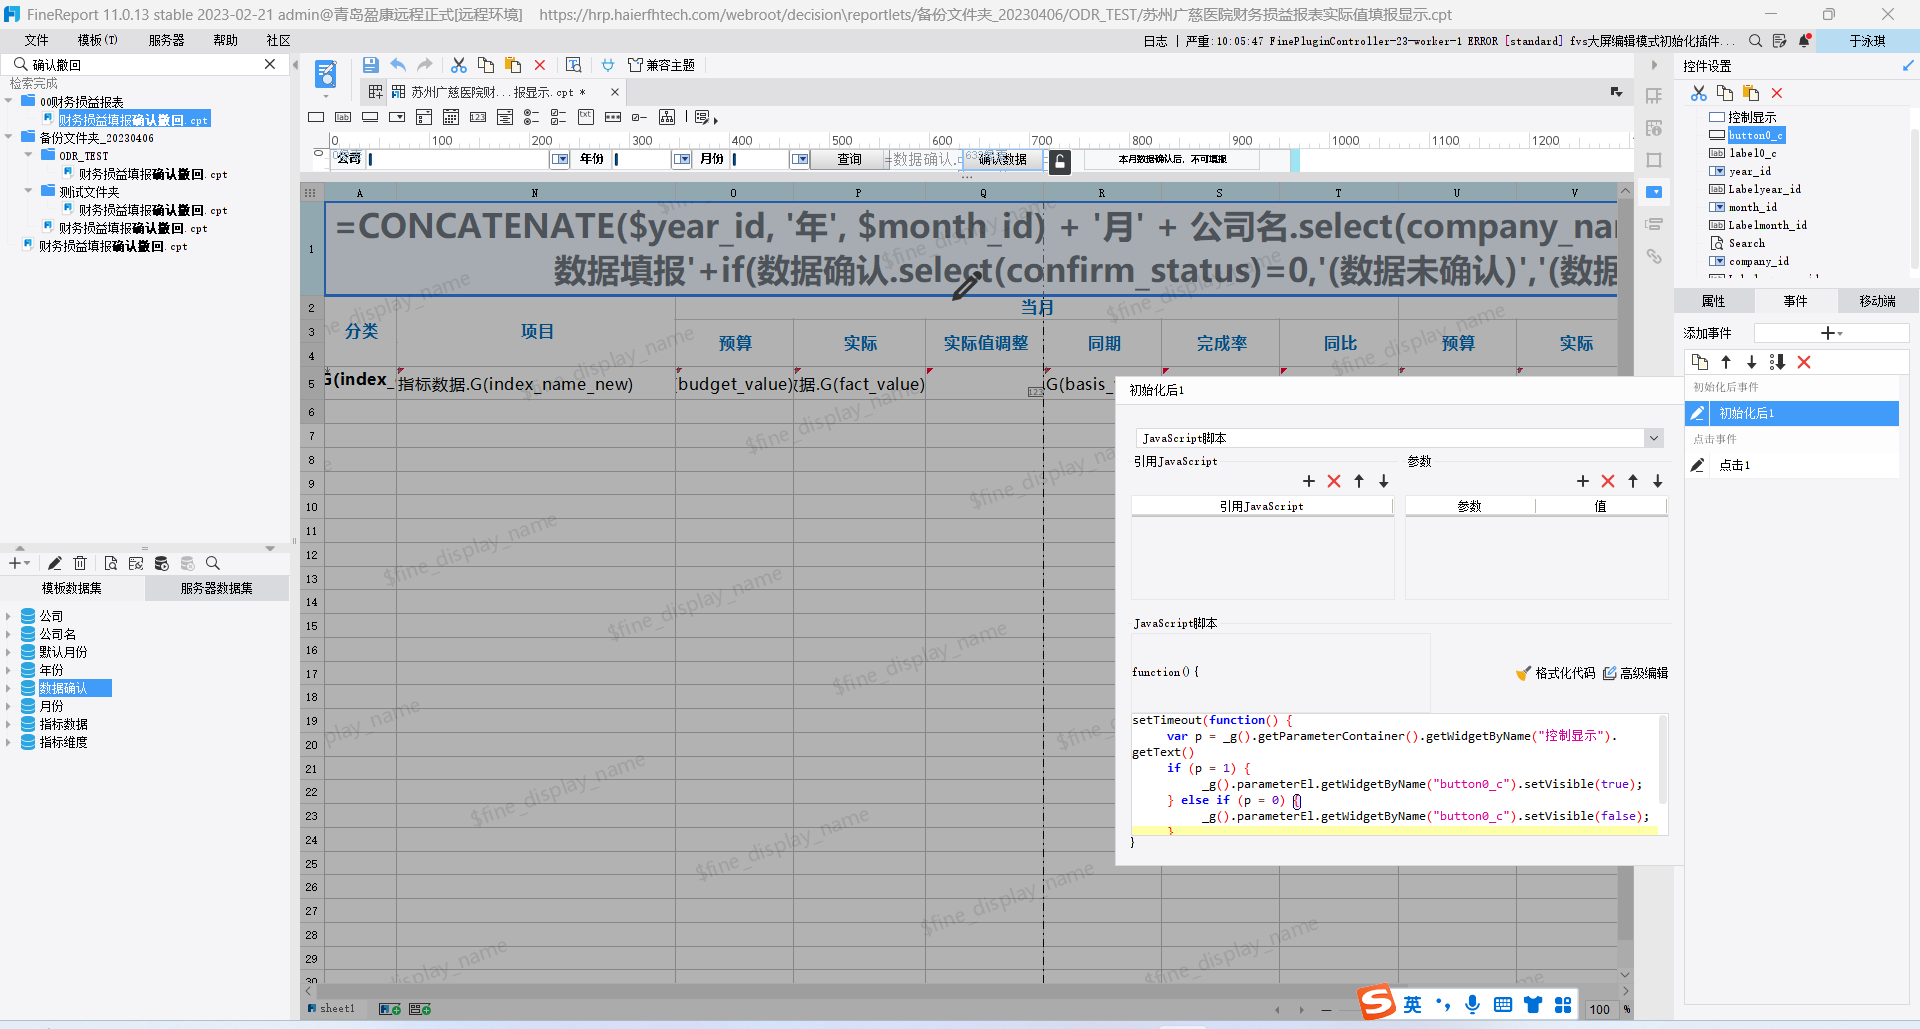The image size is (1920, 1029).
Task: Click microphone icon in Sogou input bar
Action: (1473, 1004)
